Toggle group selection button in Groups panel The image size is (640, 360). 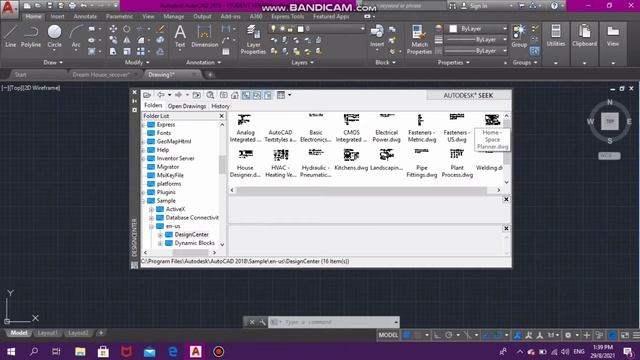[534, 51]
